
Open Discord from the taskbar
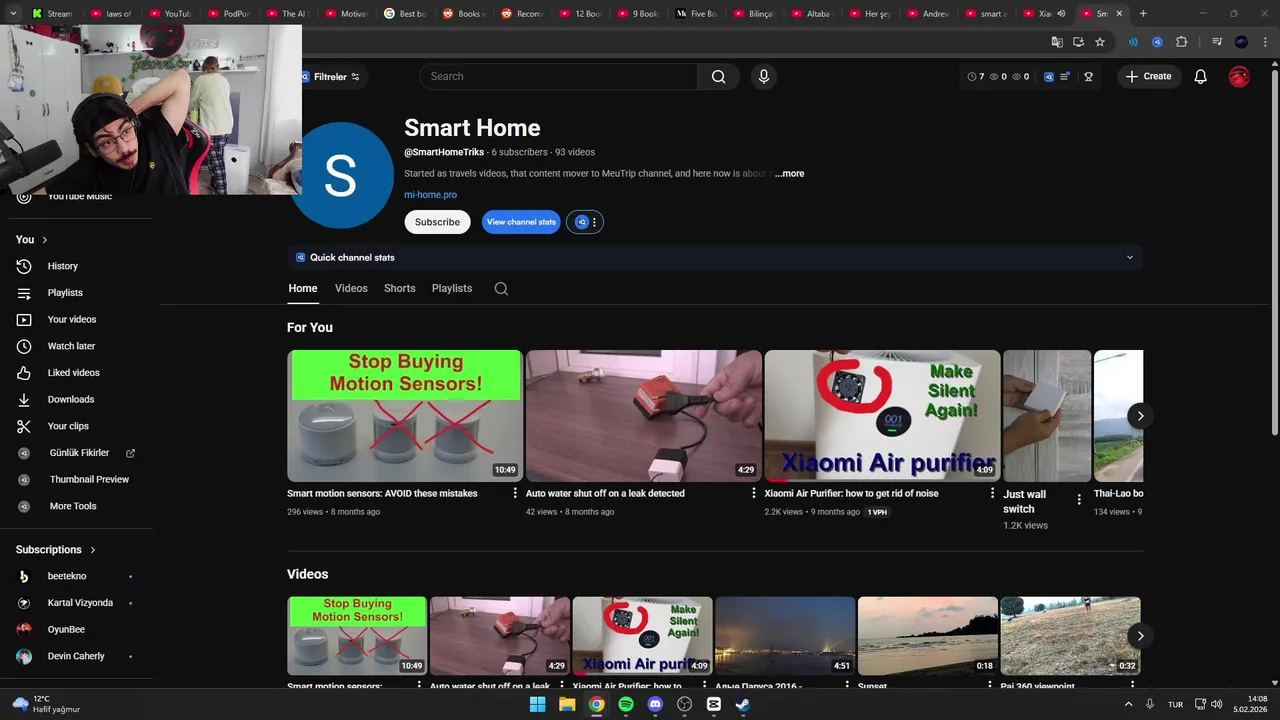tap(655, 704)
